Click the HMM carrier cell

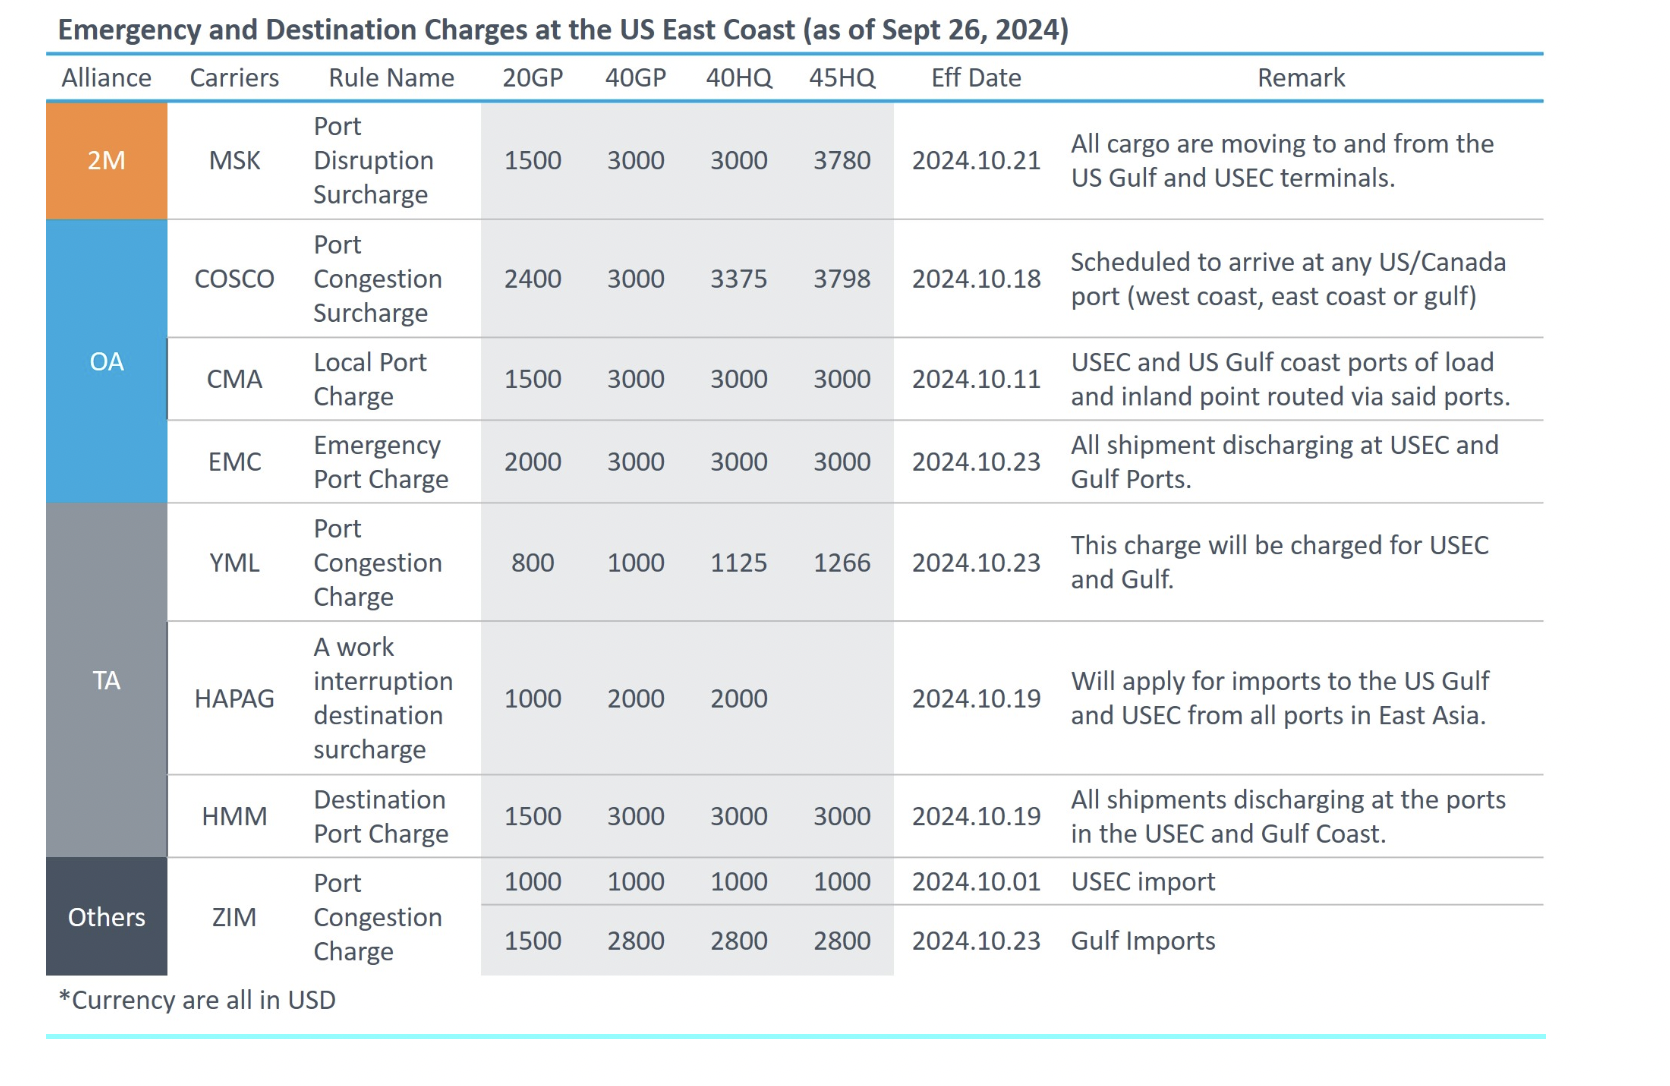tap(234, 816)
